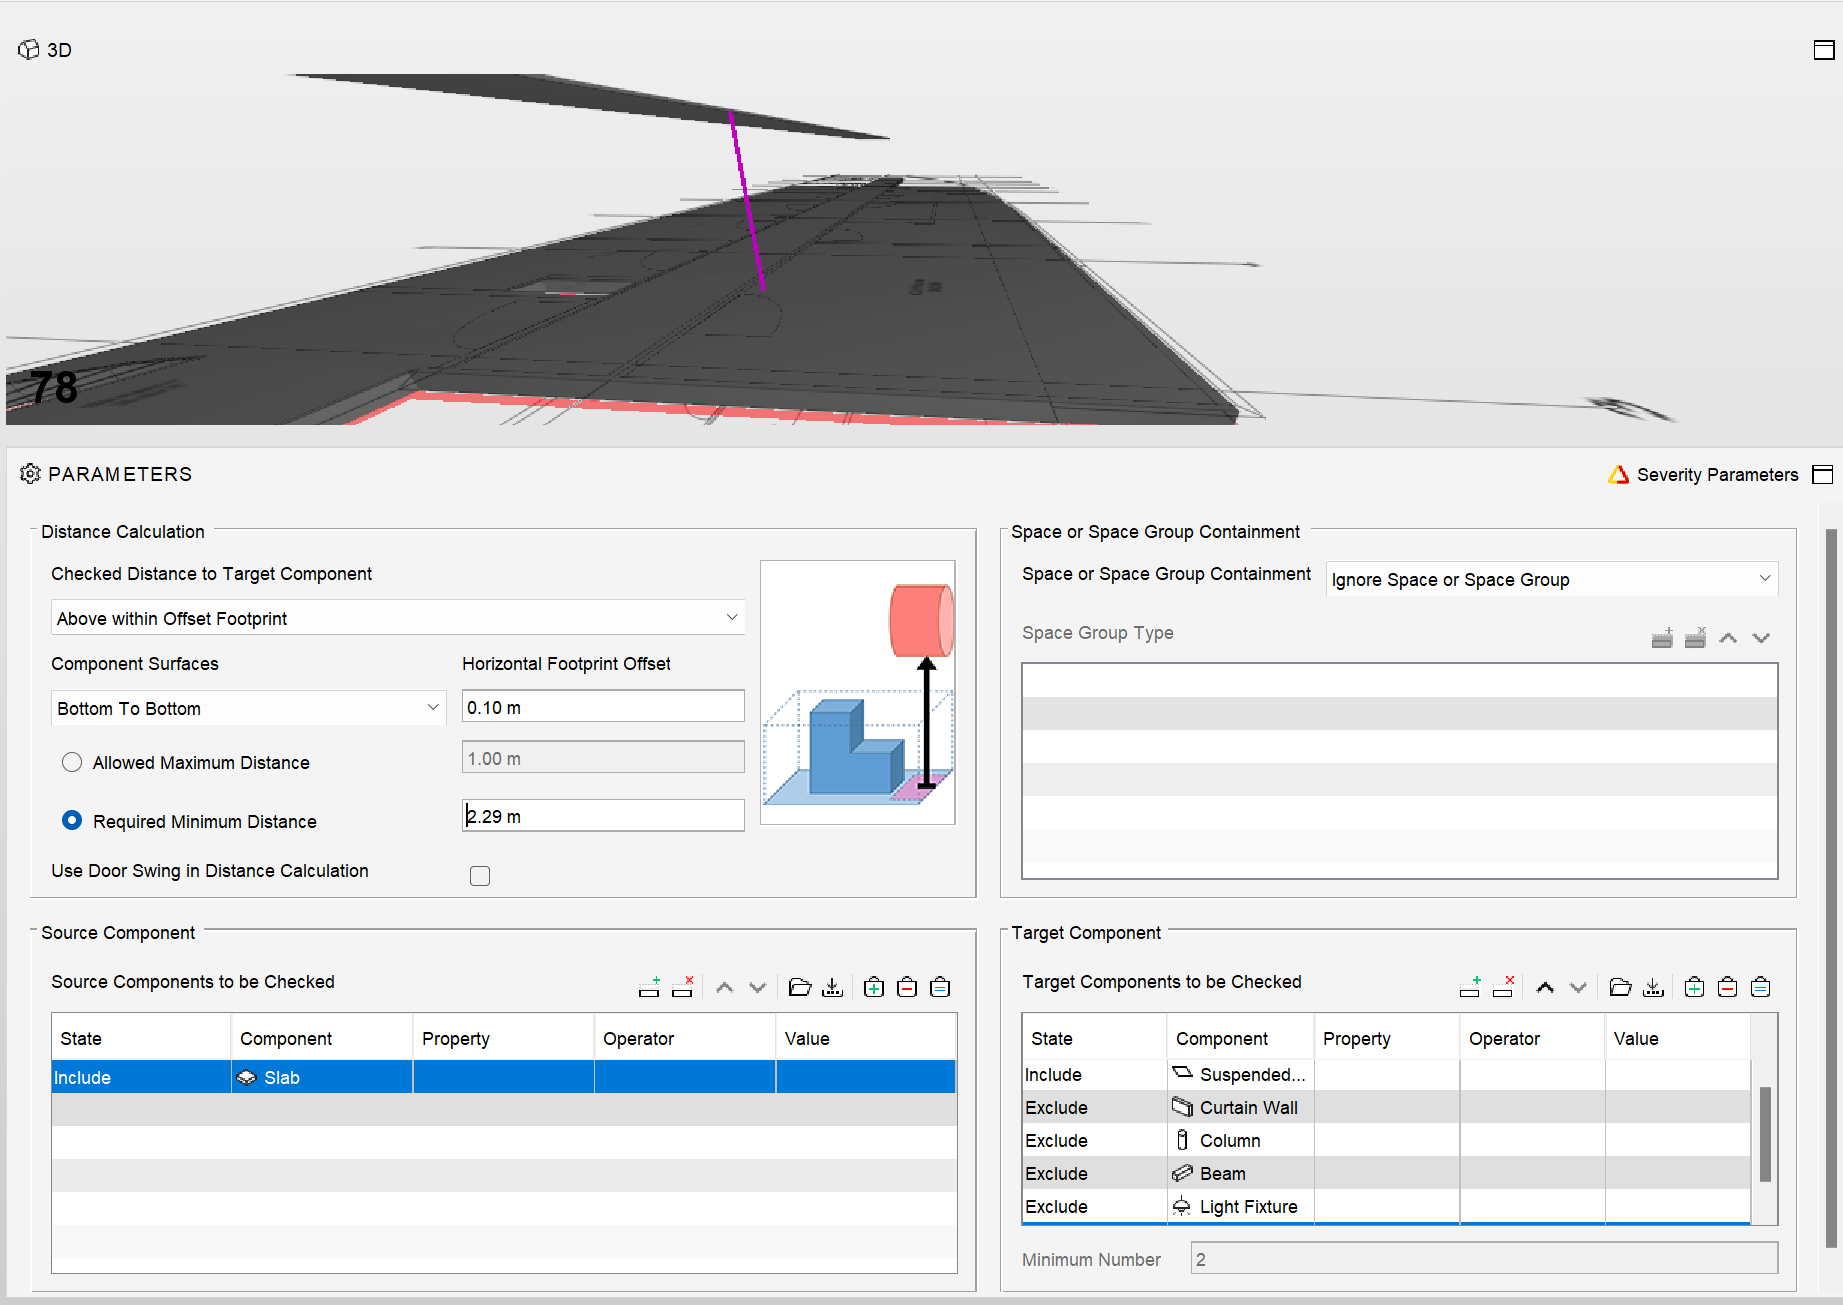1843x1305 pixels.
Task: Add a row to Target Components table
Action: (x=1470, y=987)
